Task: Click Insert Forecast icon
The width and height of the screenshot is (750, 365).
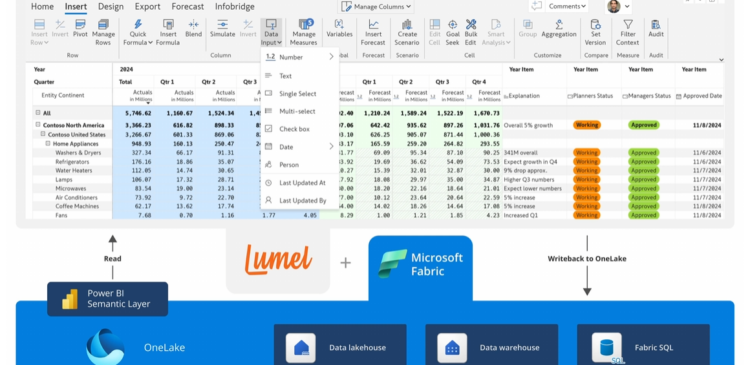Action: (x=374, y=24)
